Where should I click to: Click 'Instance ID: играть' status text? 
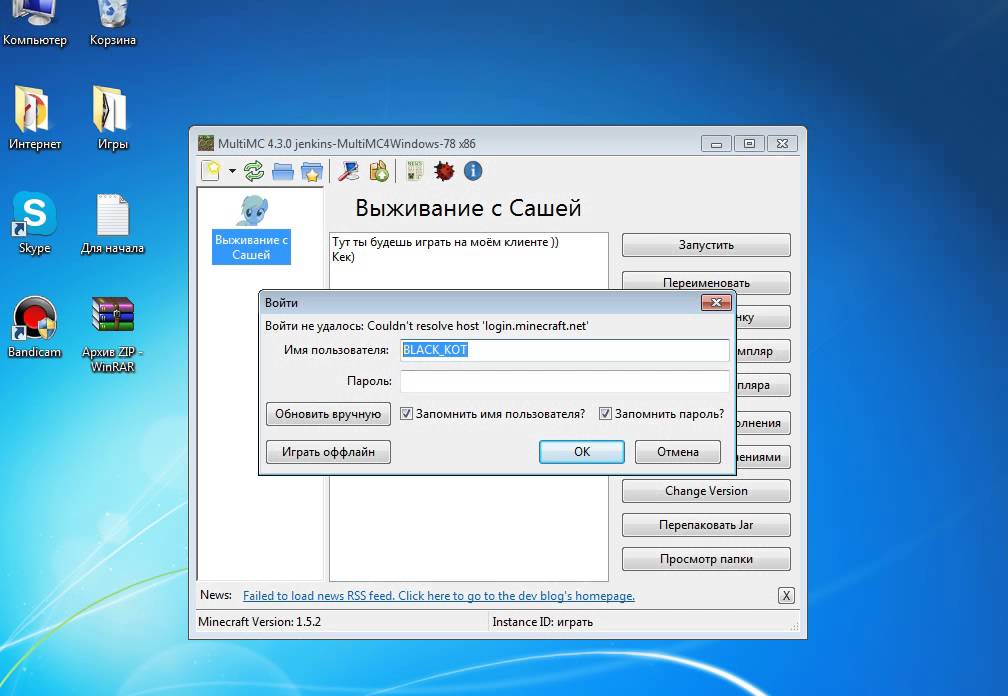543,621
